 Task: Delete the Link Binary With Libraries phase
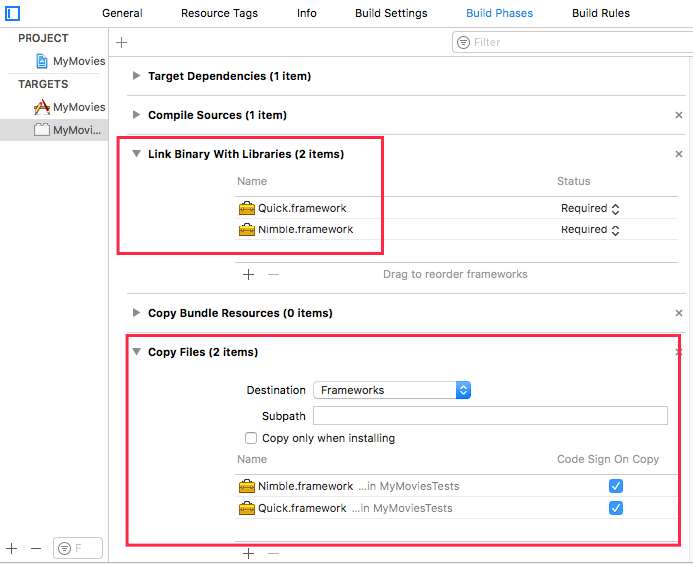[x=679, y=154]
